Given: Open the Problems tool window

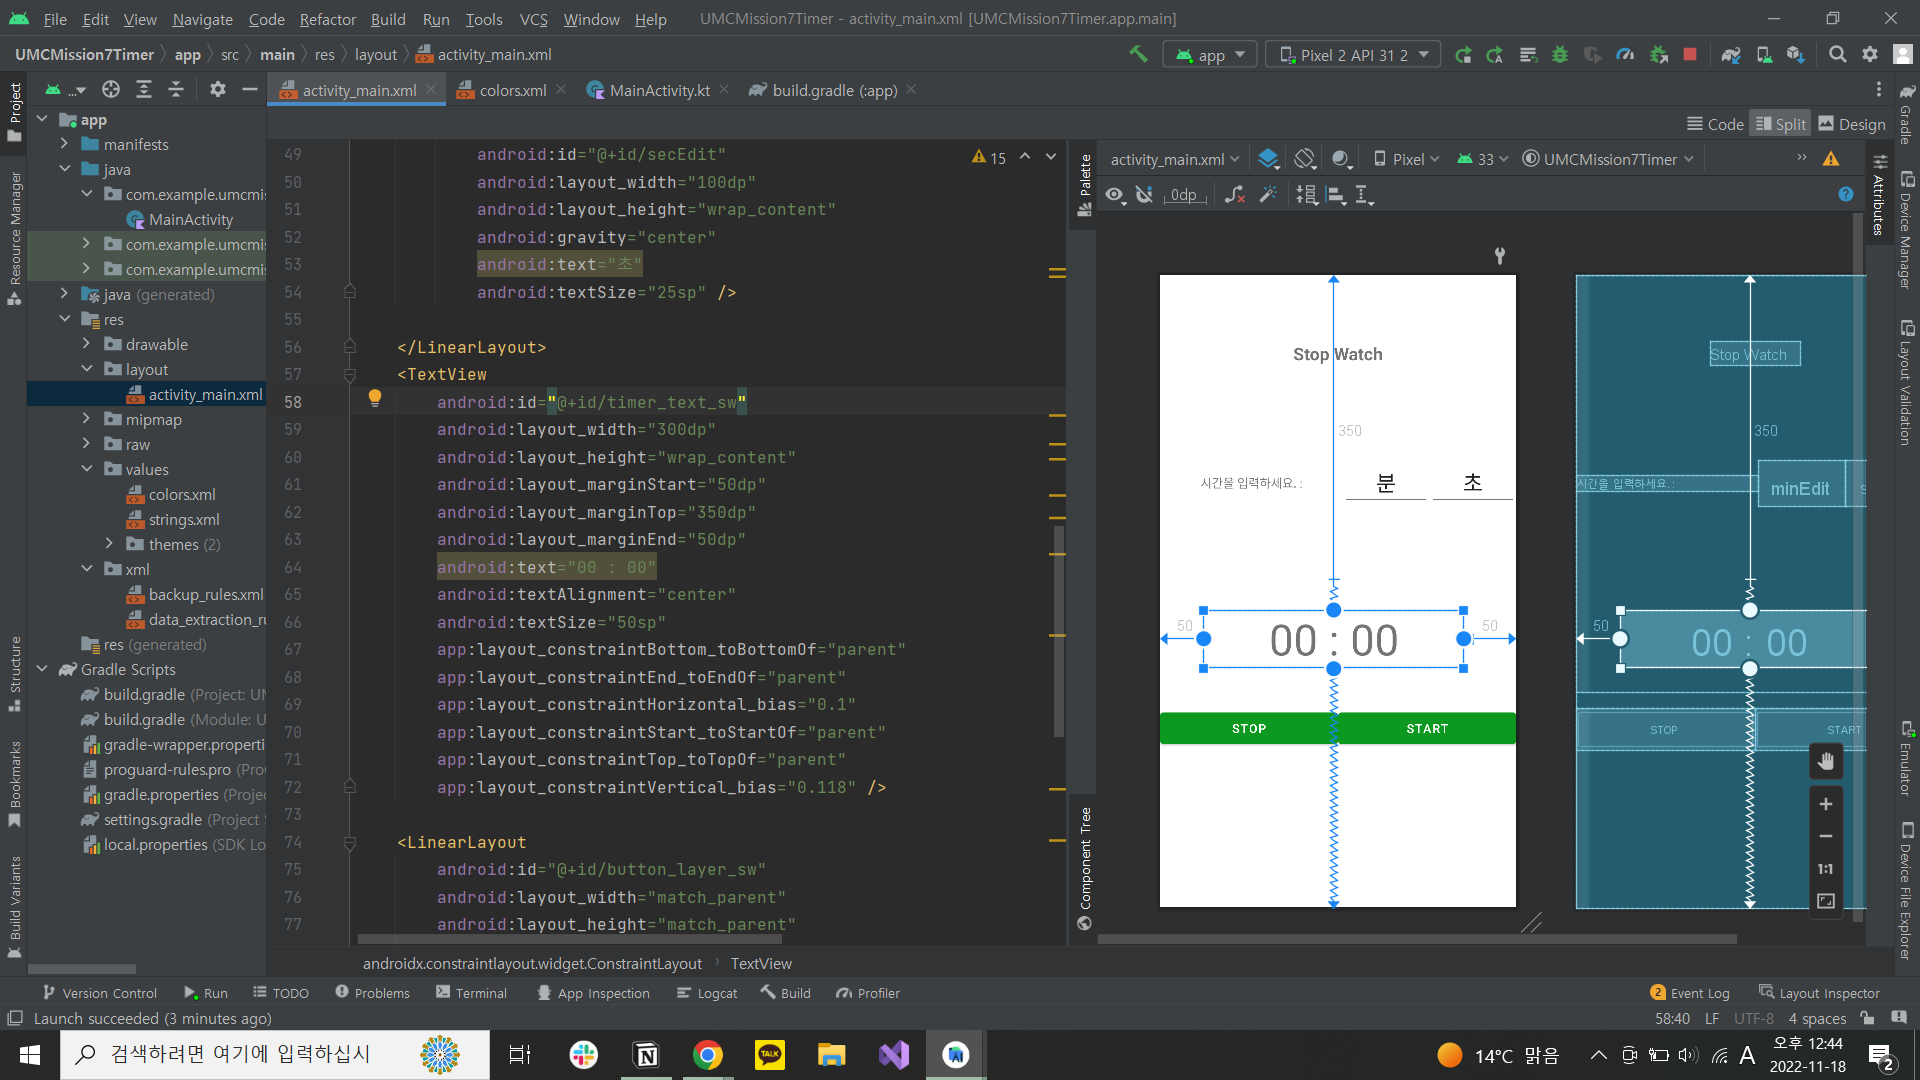Looking at the screenshot, I should pyautogui.click(x=372, y=993).
